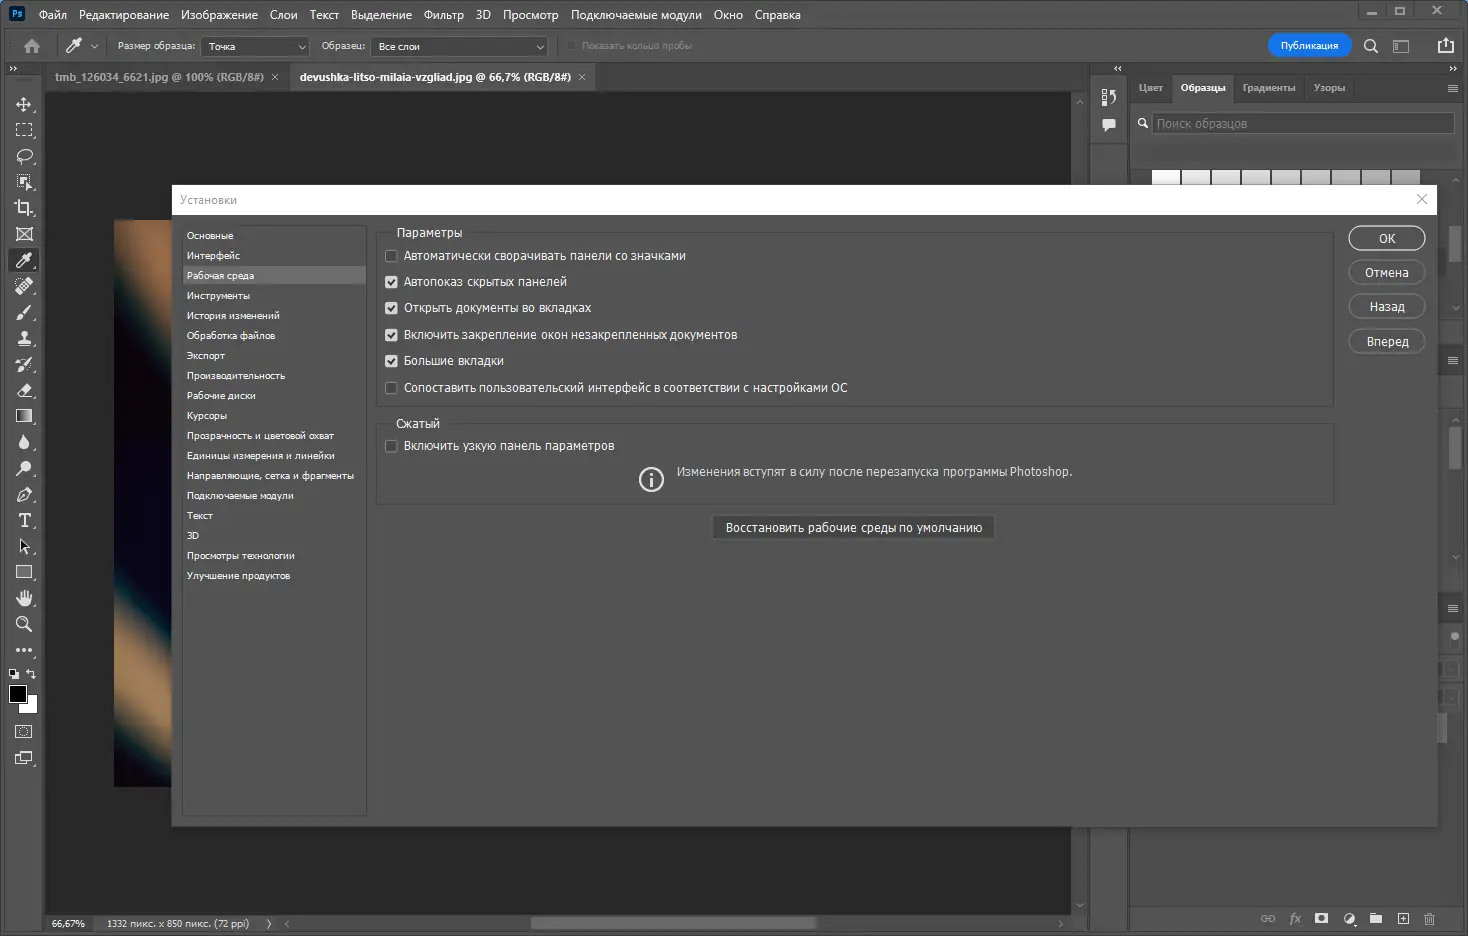Select the Path Selection tool
Viewport: 1468px width, 936px height.
coord(24,546)
